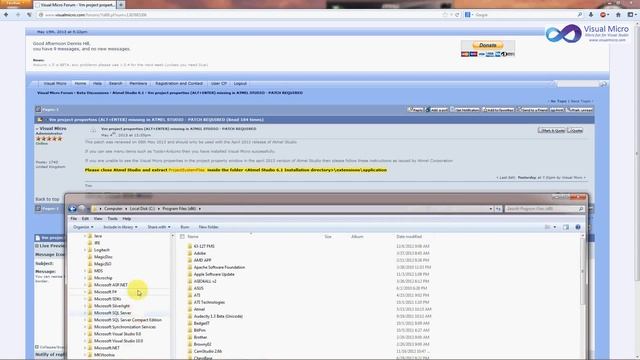This screenshot has height=360, width=640.
Task: Click Local Disk (C:) breadcrumb segment
Action: tap(142, 209)
